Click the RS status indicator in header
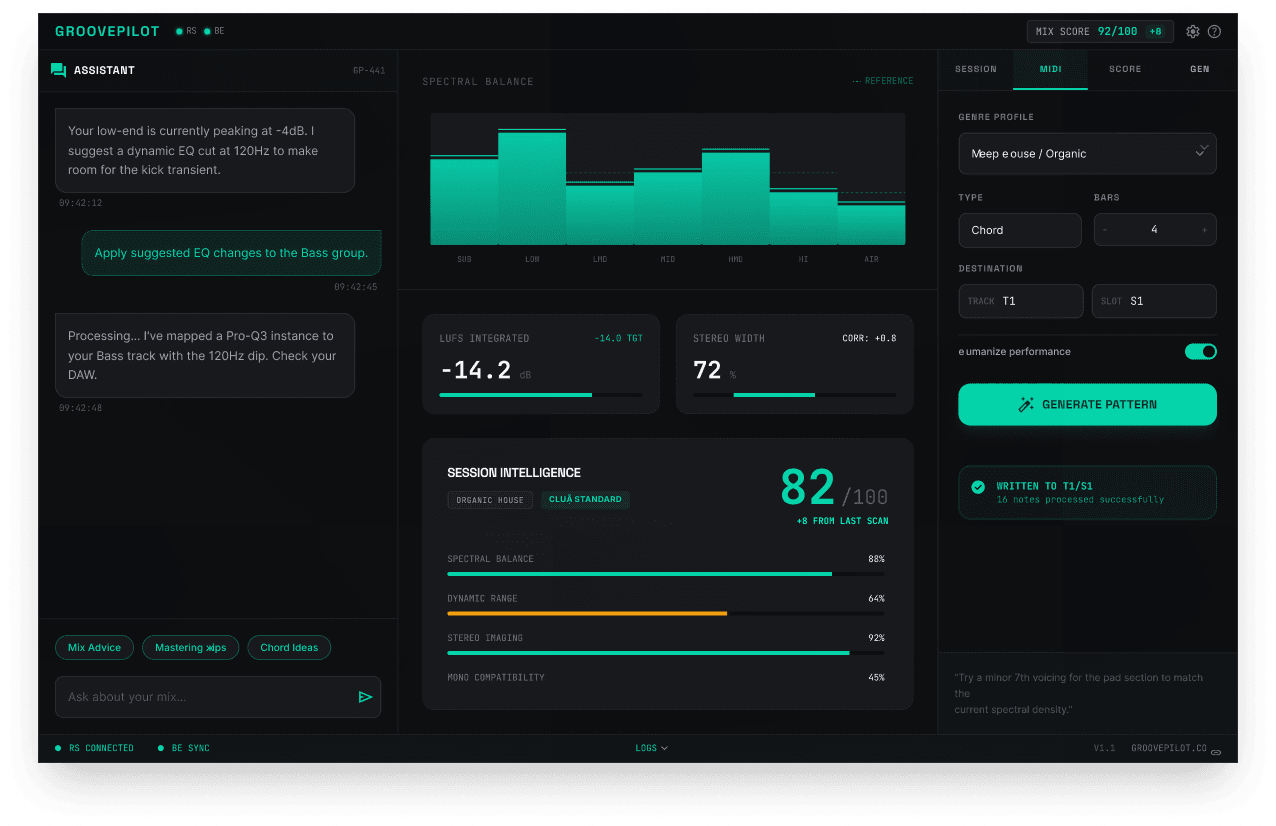The height and width of the screenshot is (826, 1276). [185, 32]
